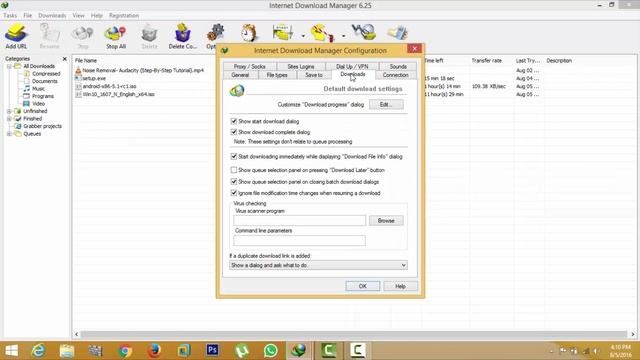
Task: Select the Compressed category folder
Action: [46, 73]
